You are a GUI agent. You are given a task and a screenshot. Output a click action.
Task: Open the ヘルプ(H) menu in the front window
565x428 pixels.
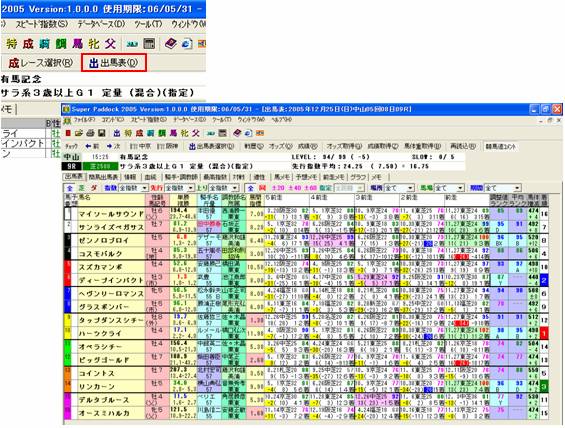coord(281,120)
